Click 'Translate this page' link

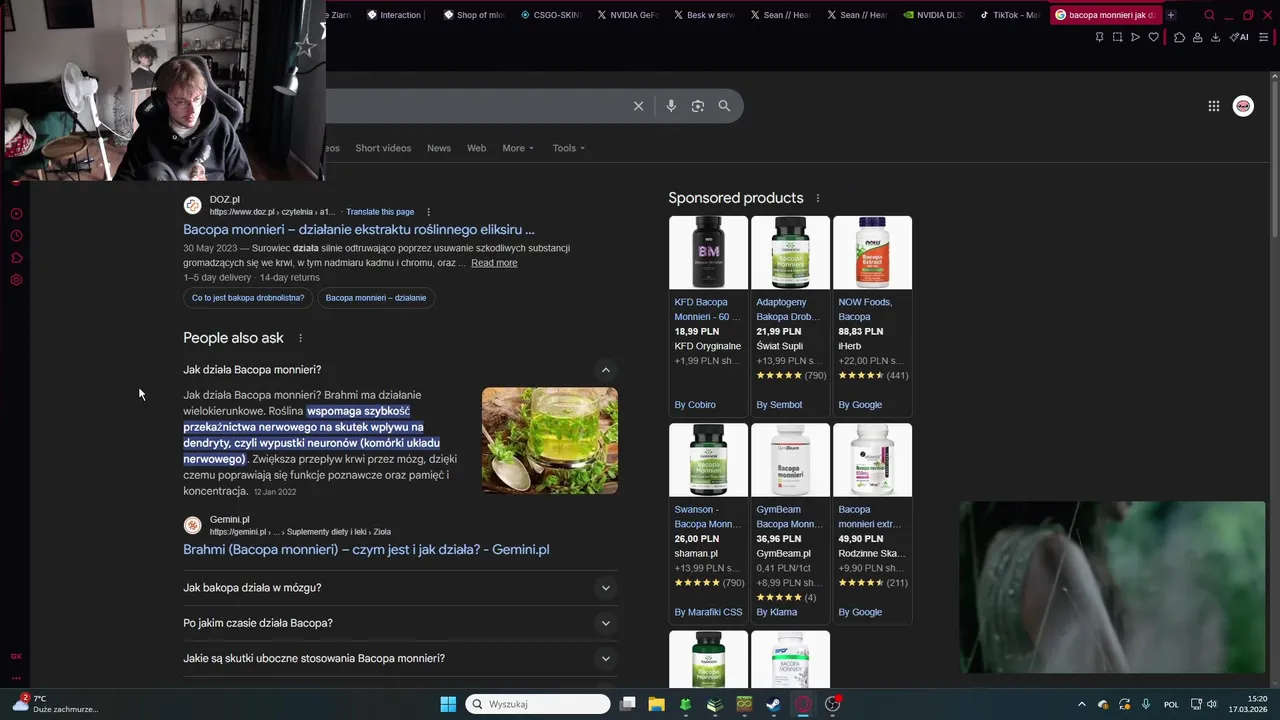tap(380, 212)
